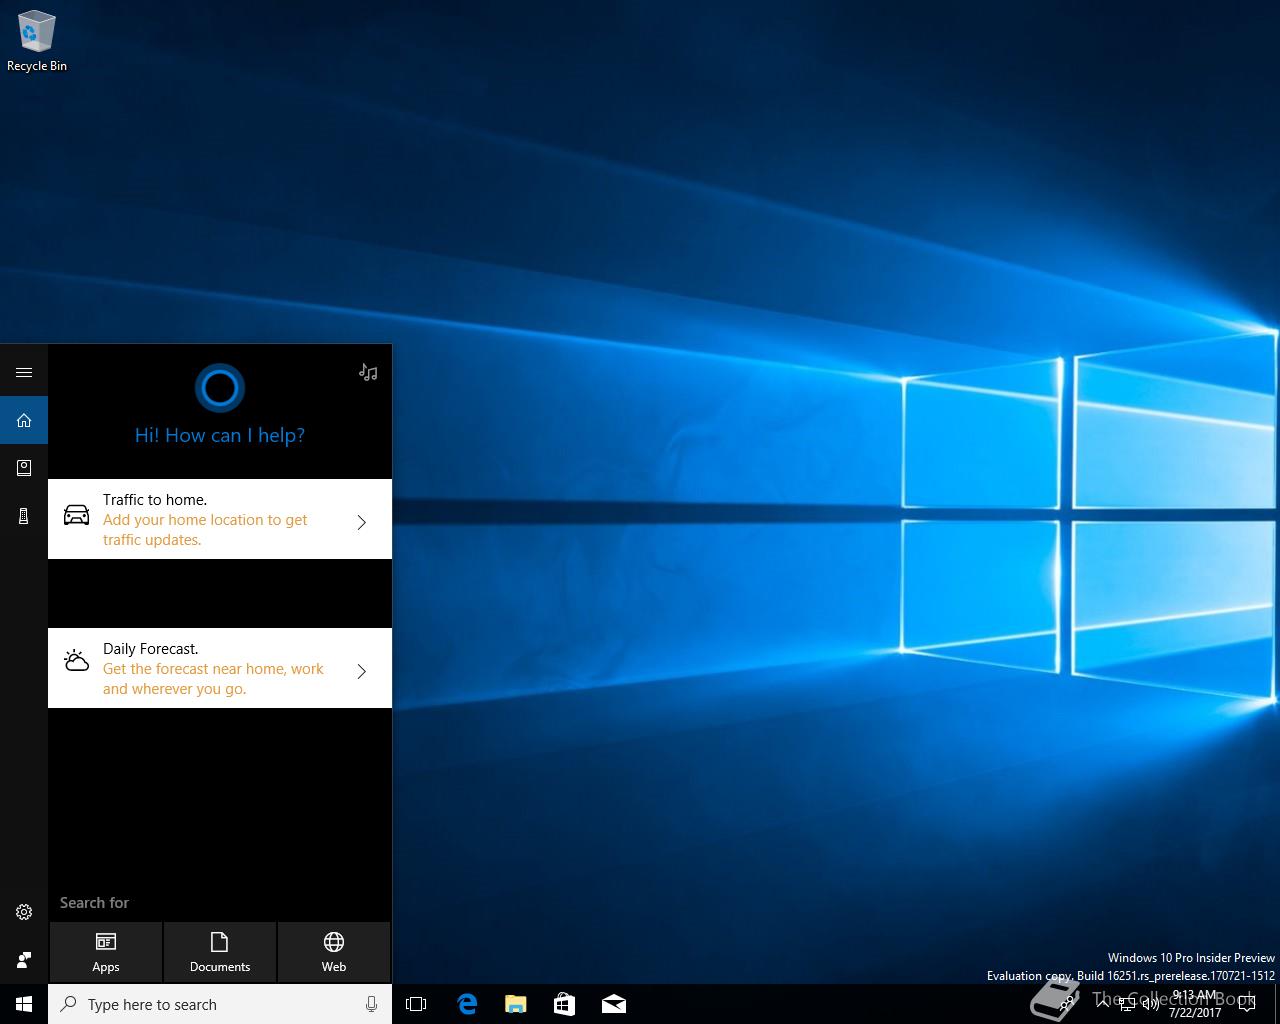Viewport: 1280px width, 1024px height.
Task: Search for Web
Action: [x=334, y=952]
